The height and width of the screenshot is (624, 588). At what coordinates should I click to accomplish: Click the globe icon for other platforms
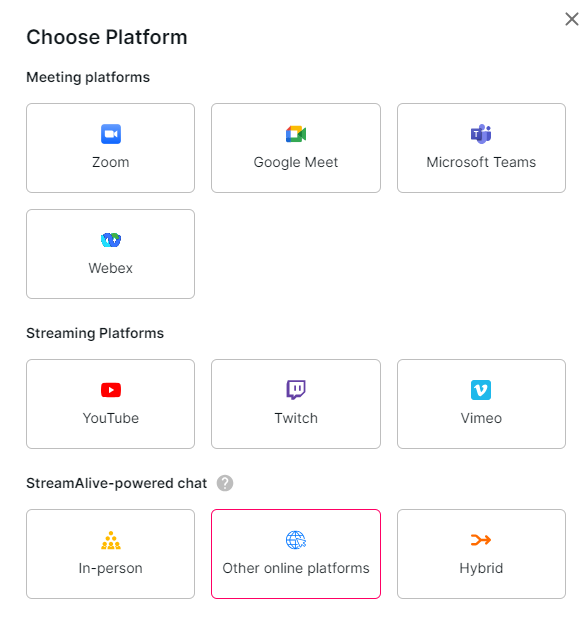[296, 540]
